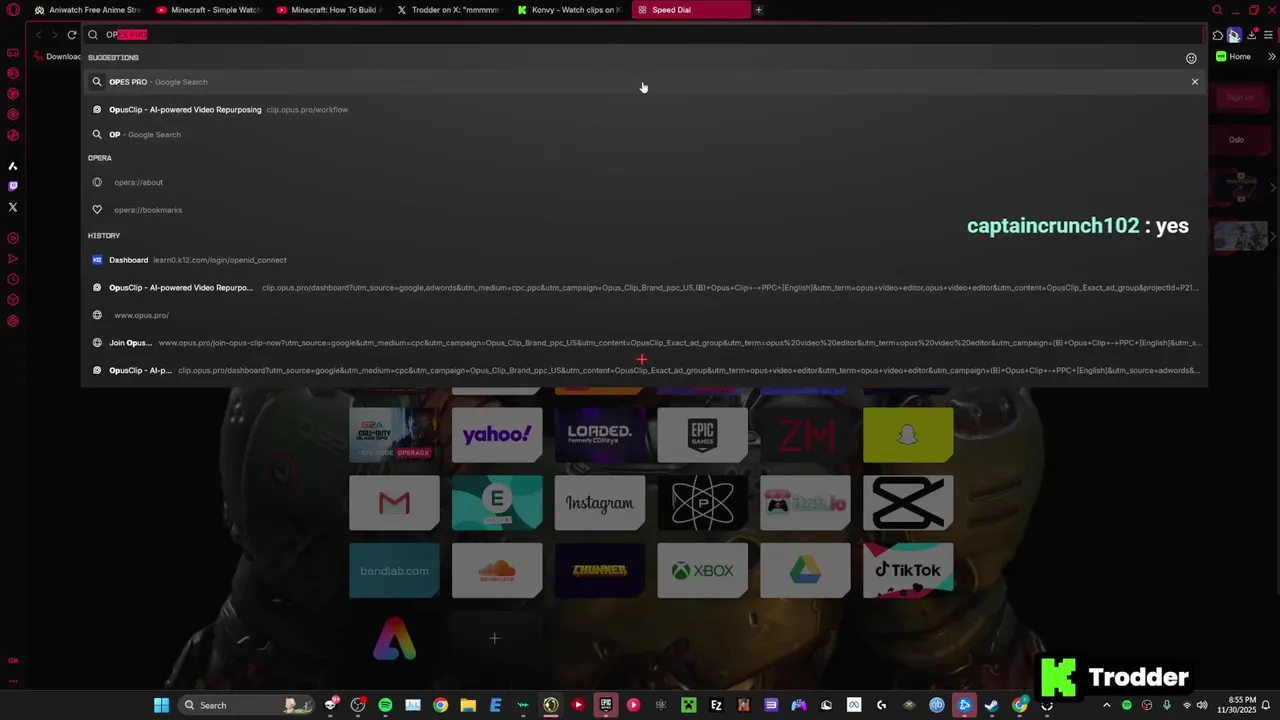Open the Google Ads speed dial tile
This screenshot has height=720, width=1280.
click(394, 638)
